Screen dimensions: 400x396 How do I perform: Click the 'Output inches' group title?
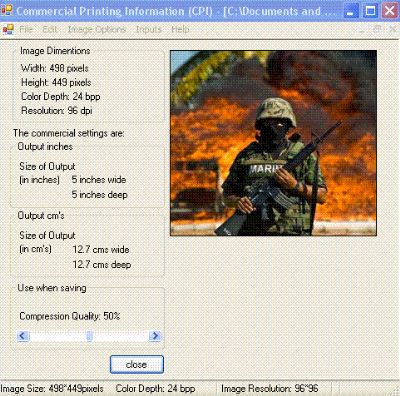point(45,147)
